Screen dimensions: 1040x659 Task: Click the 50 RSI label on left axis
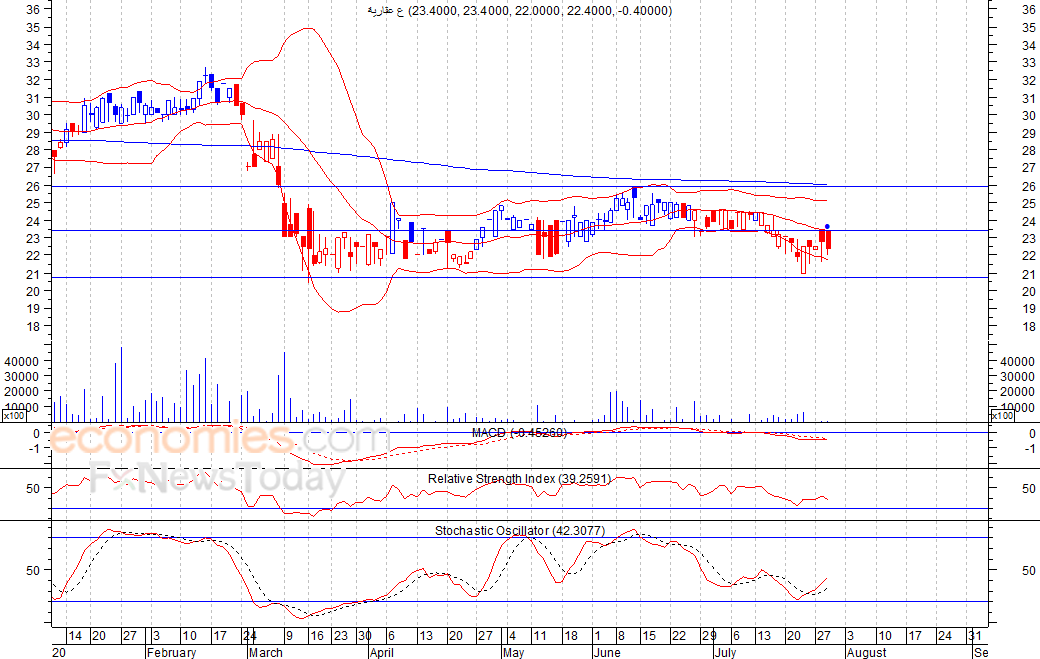click(32, 489)
